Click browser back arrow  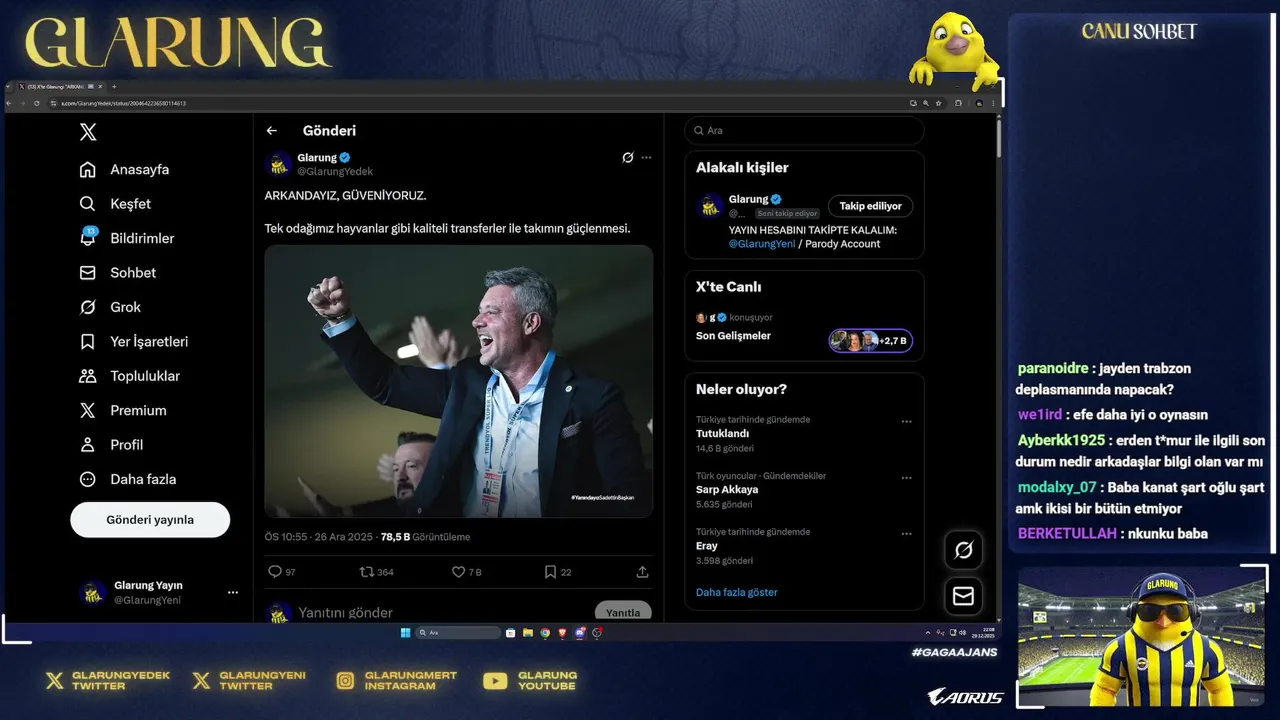10,103
